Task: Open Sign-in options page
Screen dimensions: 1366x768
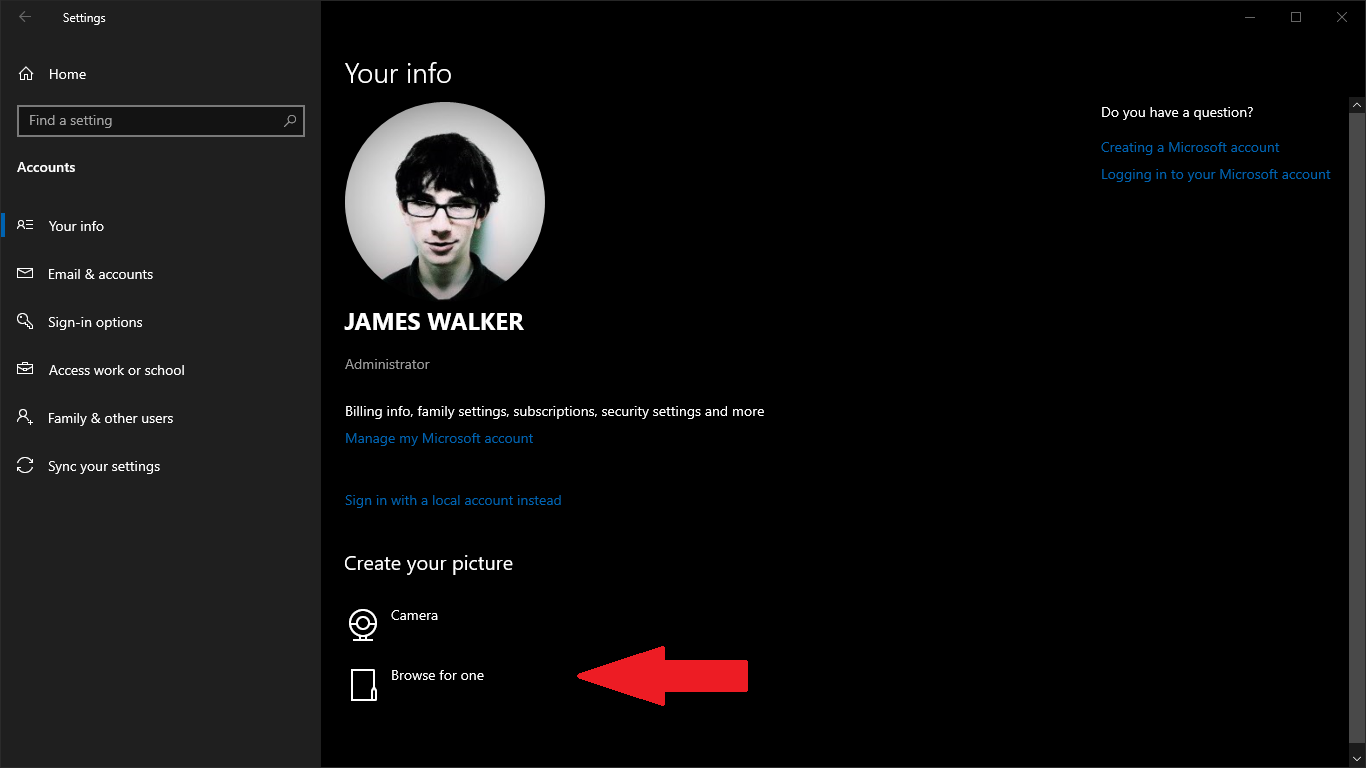Action: click(x=95, y=322)
